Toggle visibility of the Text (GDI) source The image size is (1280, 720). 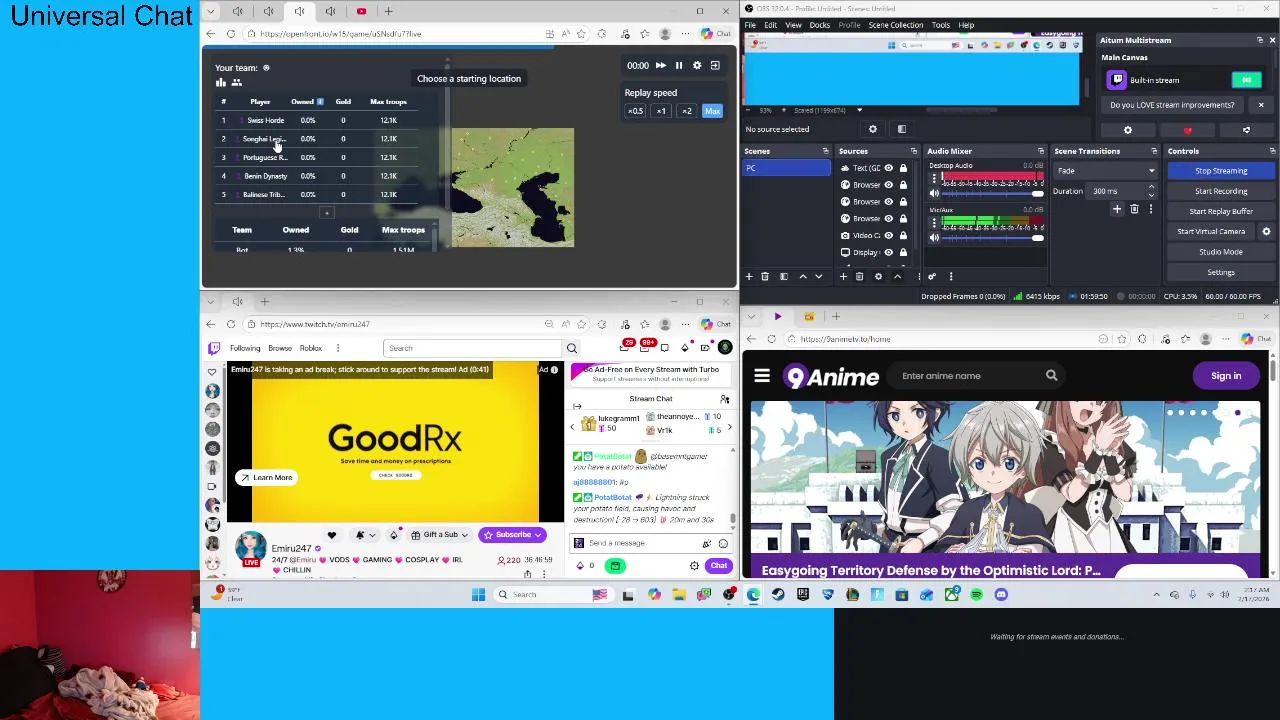(x=888, y=168)
